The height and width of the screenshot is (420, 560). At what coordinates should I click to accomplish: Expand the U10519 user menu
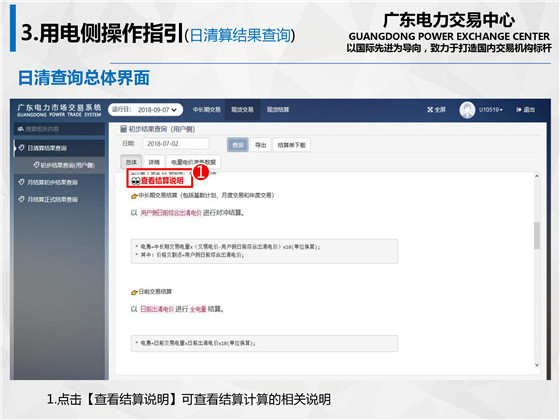(x=491, y=110)
